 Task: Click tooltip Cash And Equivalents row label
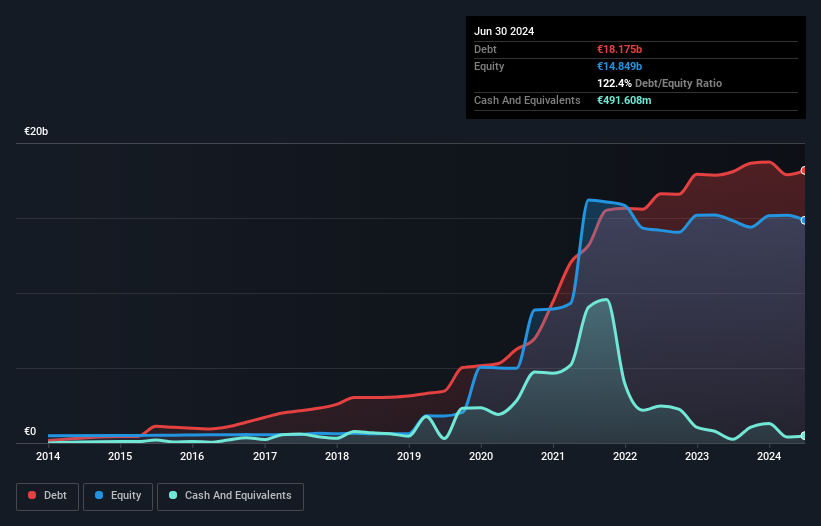point(527,100)
